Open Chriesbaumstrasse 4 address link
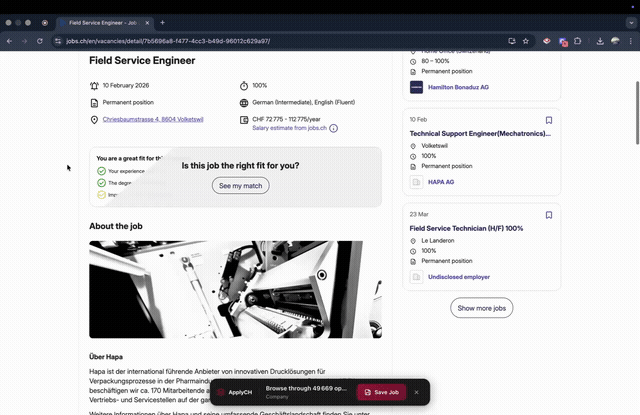This screenshot has height=415, width=640. click(153, 119)
